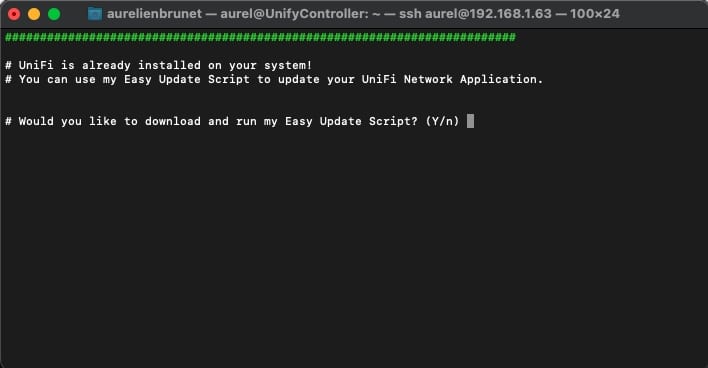Screen dimensions: 708x368
Task: Minimize the terminal using yellow button
Action: [x=34, y=14]
